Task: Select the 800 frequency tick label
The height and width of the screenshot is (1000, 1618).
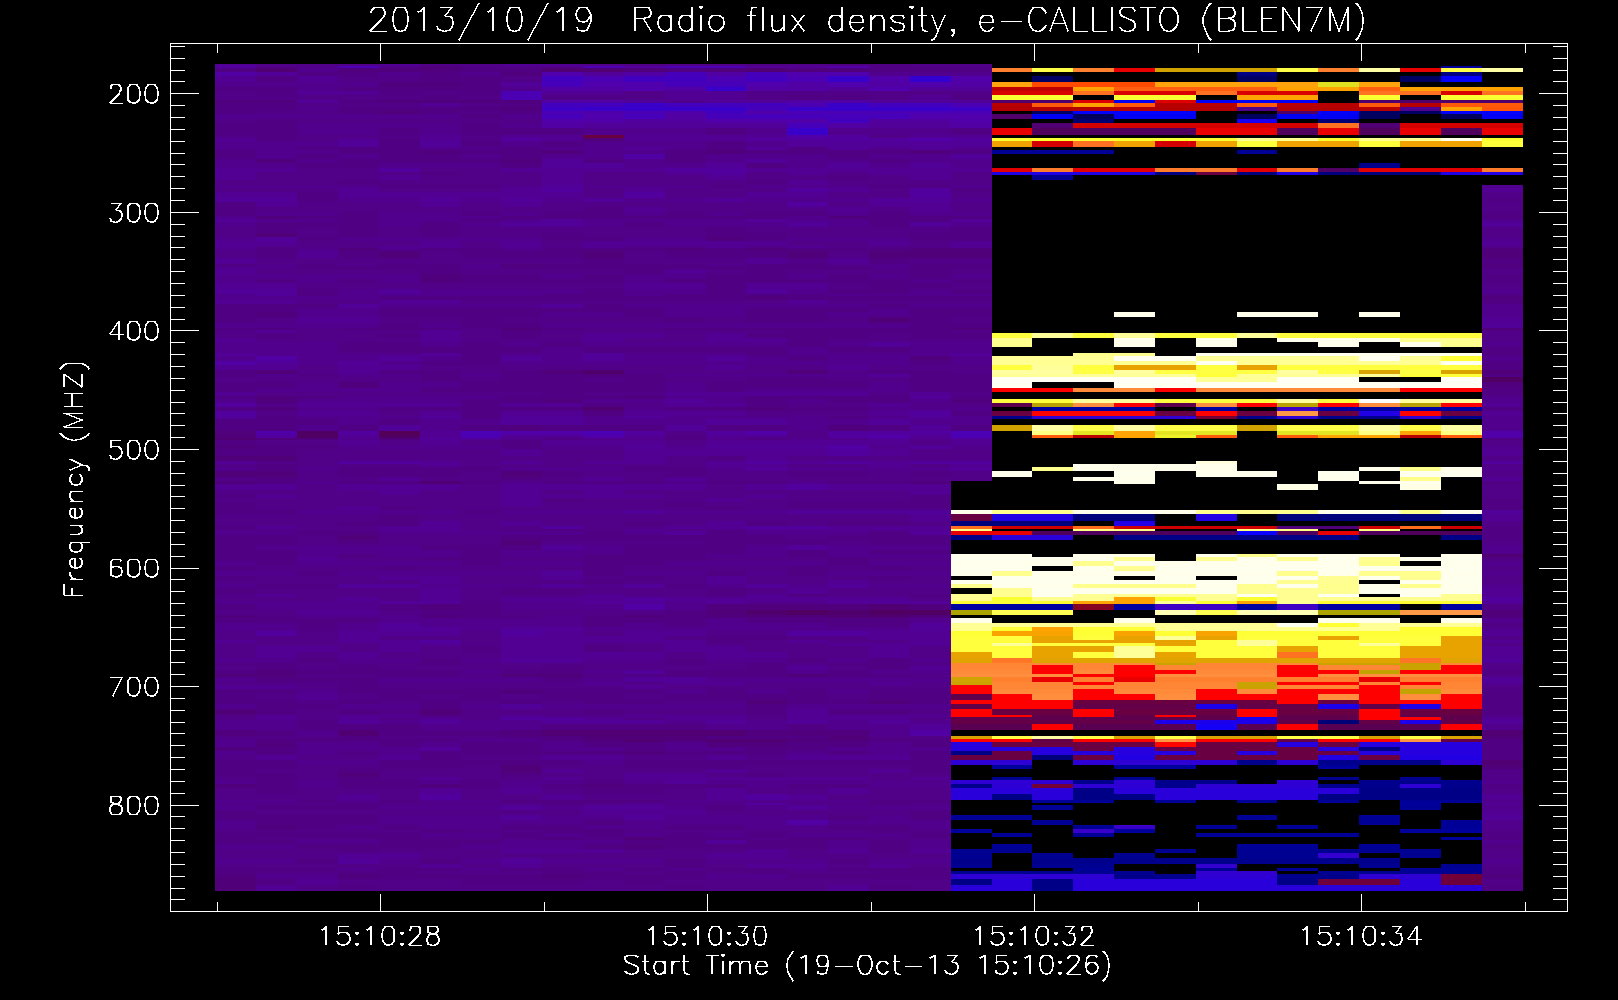Action: (134, 806)
